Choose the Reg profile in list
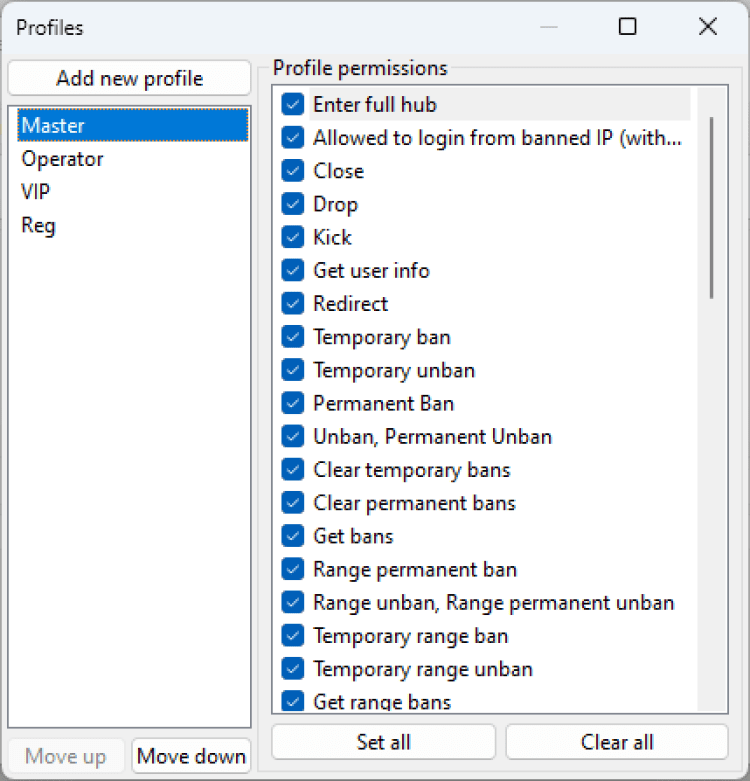Viewport: 750px width, 781px height. pos(39,225)
